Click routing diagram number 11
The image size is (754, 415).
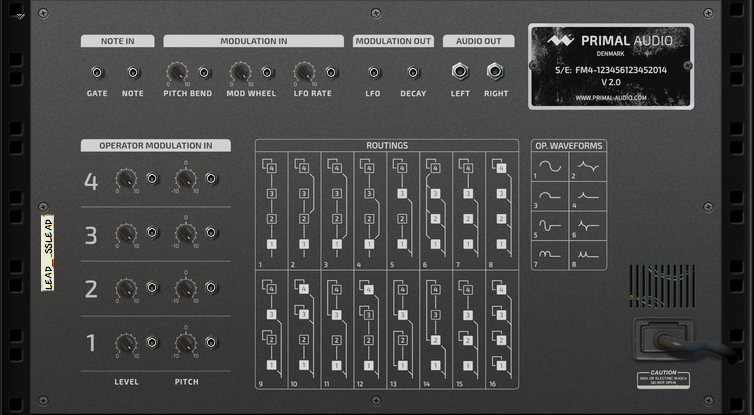(x=337, y=329)
